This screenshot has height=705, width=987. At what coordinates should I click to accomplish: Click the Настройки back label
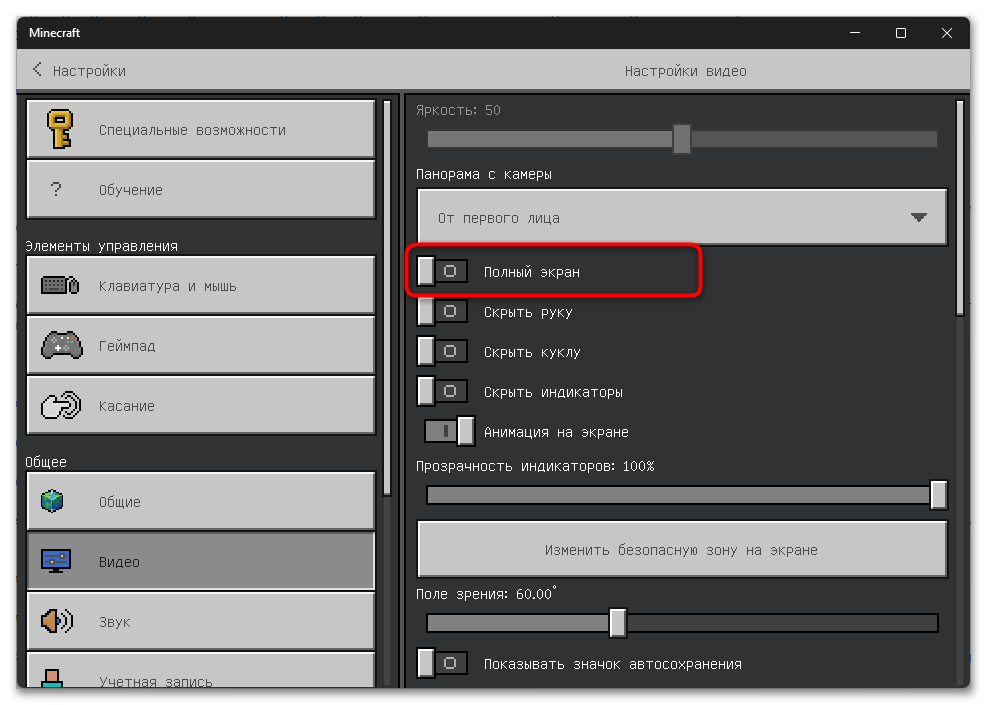coord(89,70)
